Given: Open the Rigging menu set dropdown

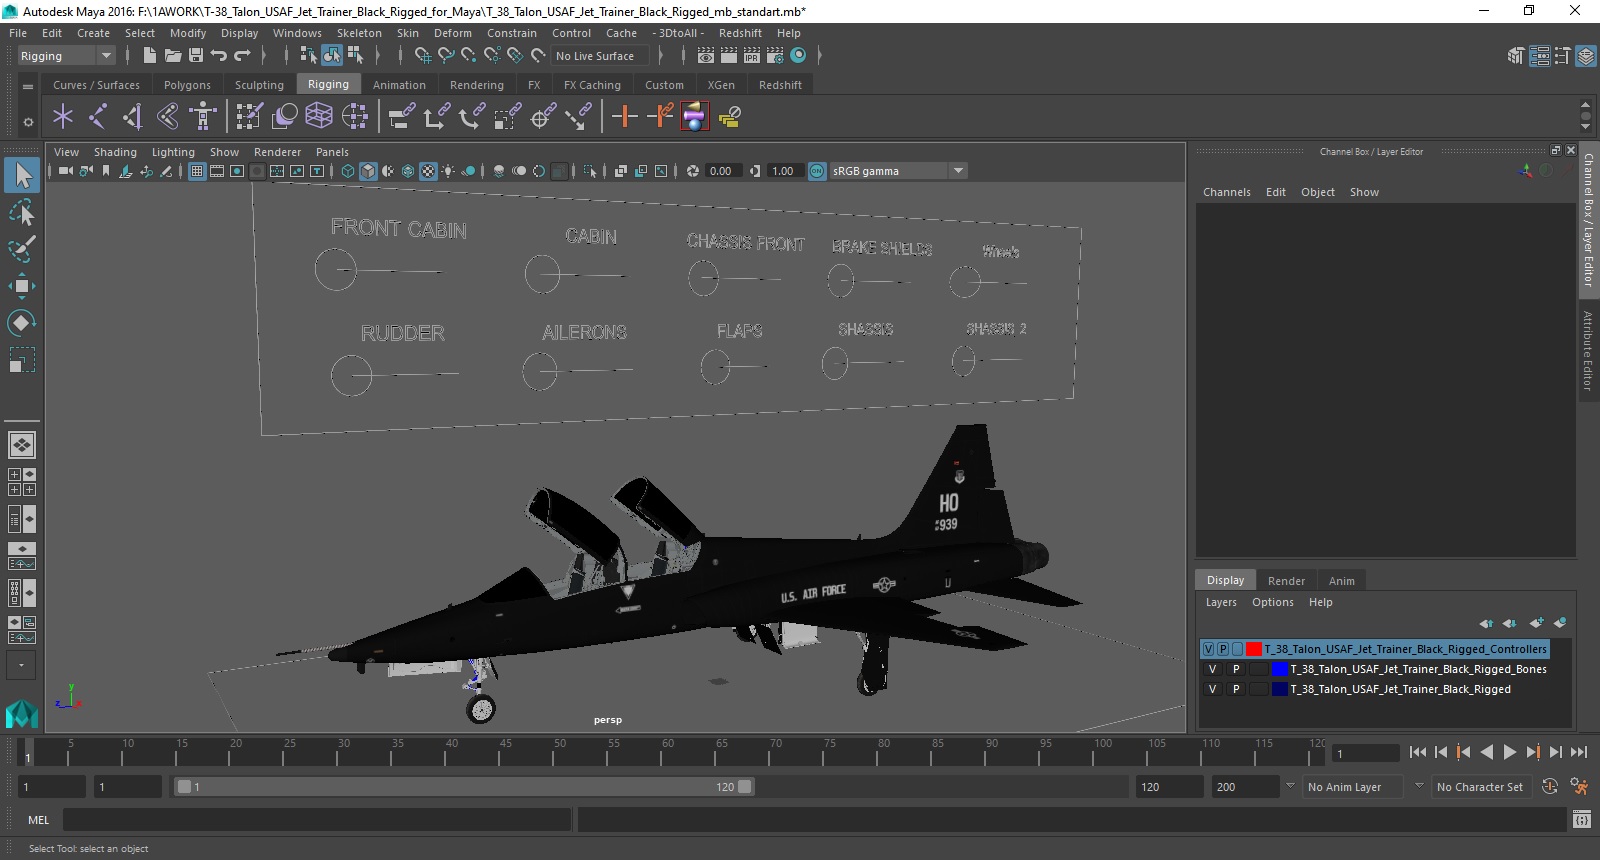Looking at the screenshot, I should pos(66,56).
